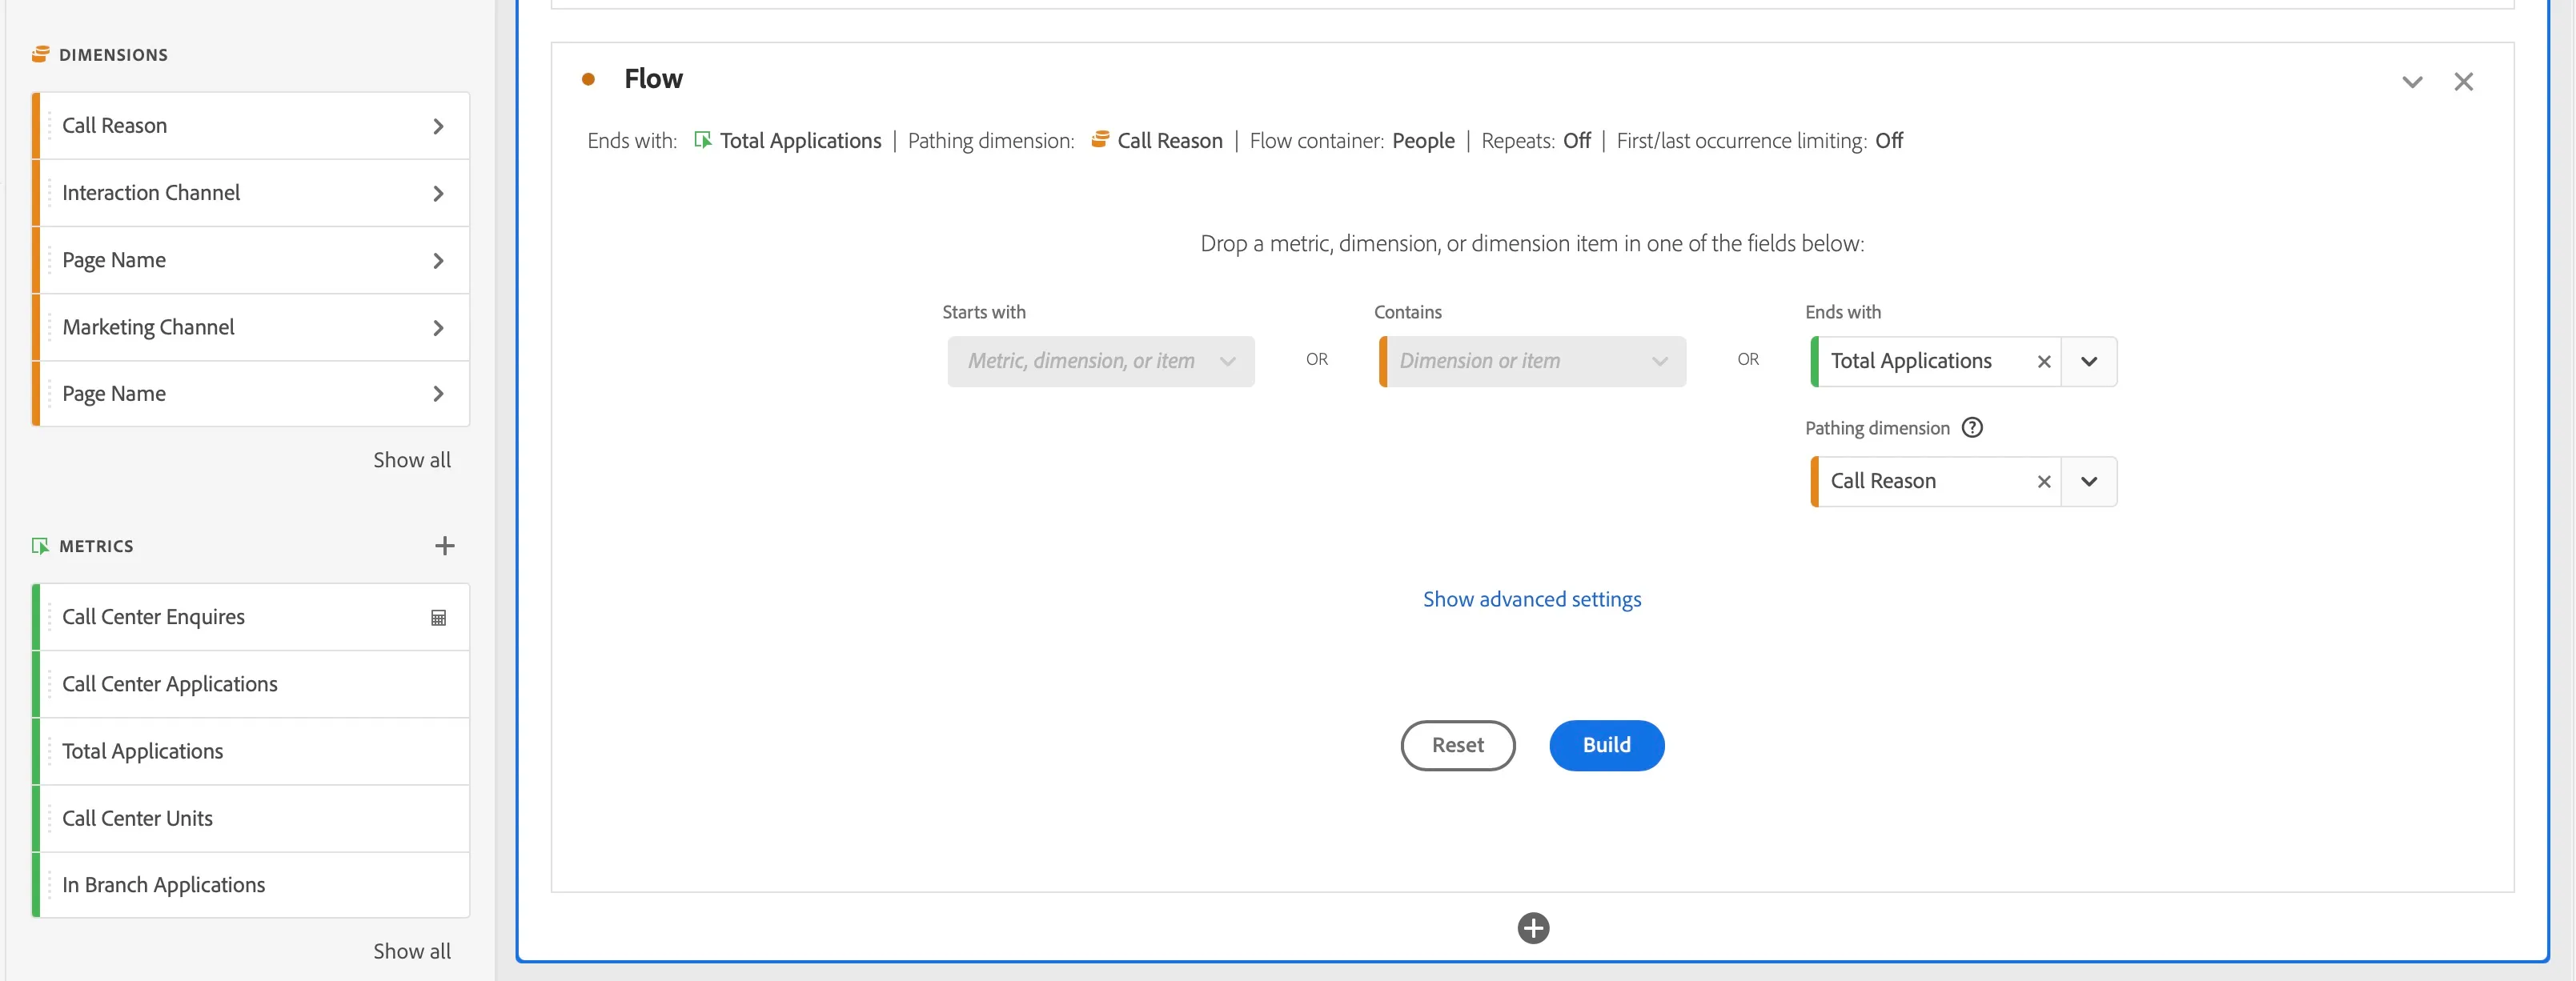Screen dimensions: 2576x981
Task: Click Show advanced settings link
Action: tap(1532, 599)
